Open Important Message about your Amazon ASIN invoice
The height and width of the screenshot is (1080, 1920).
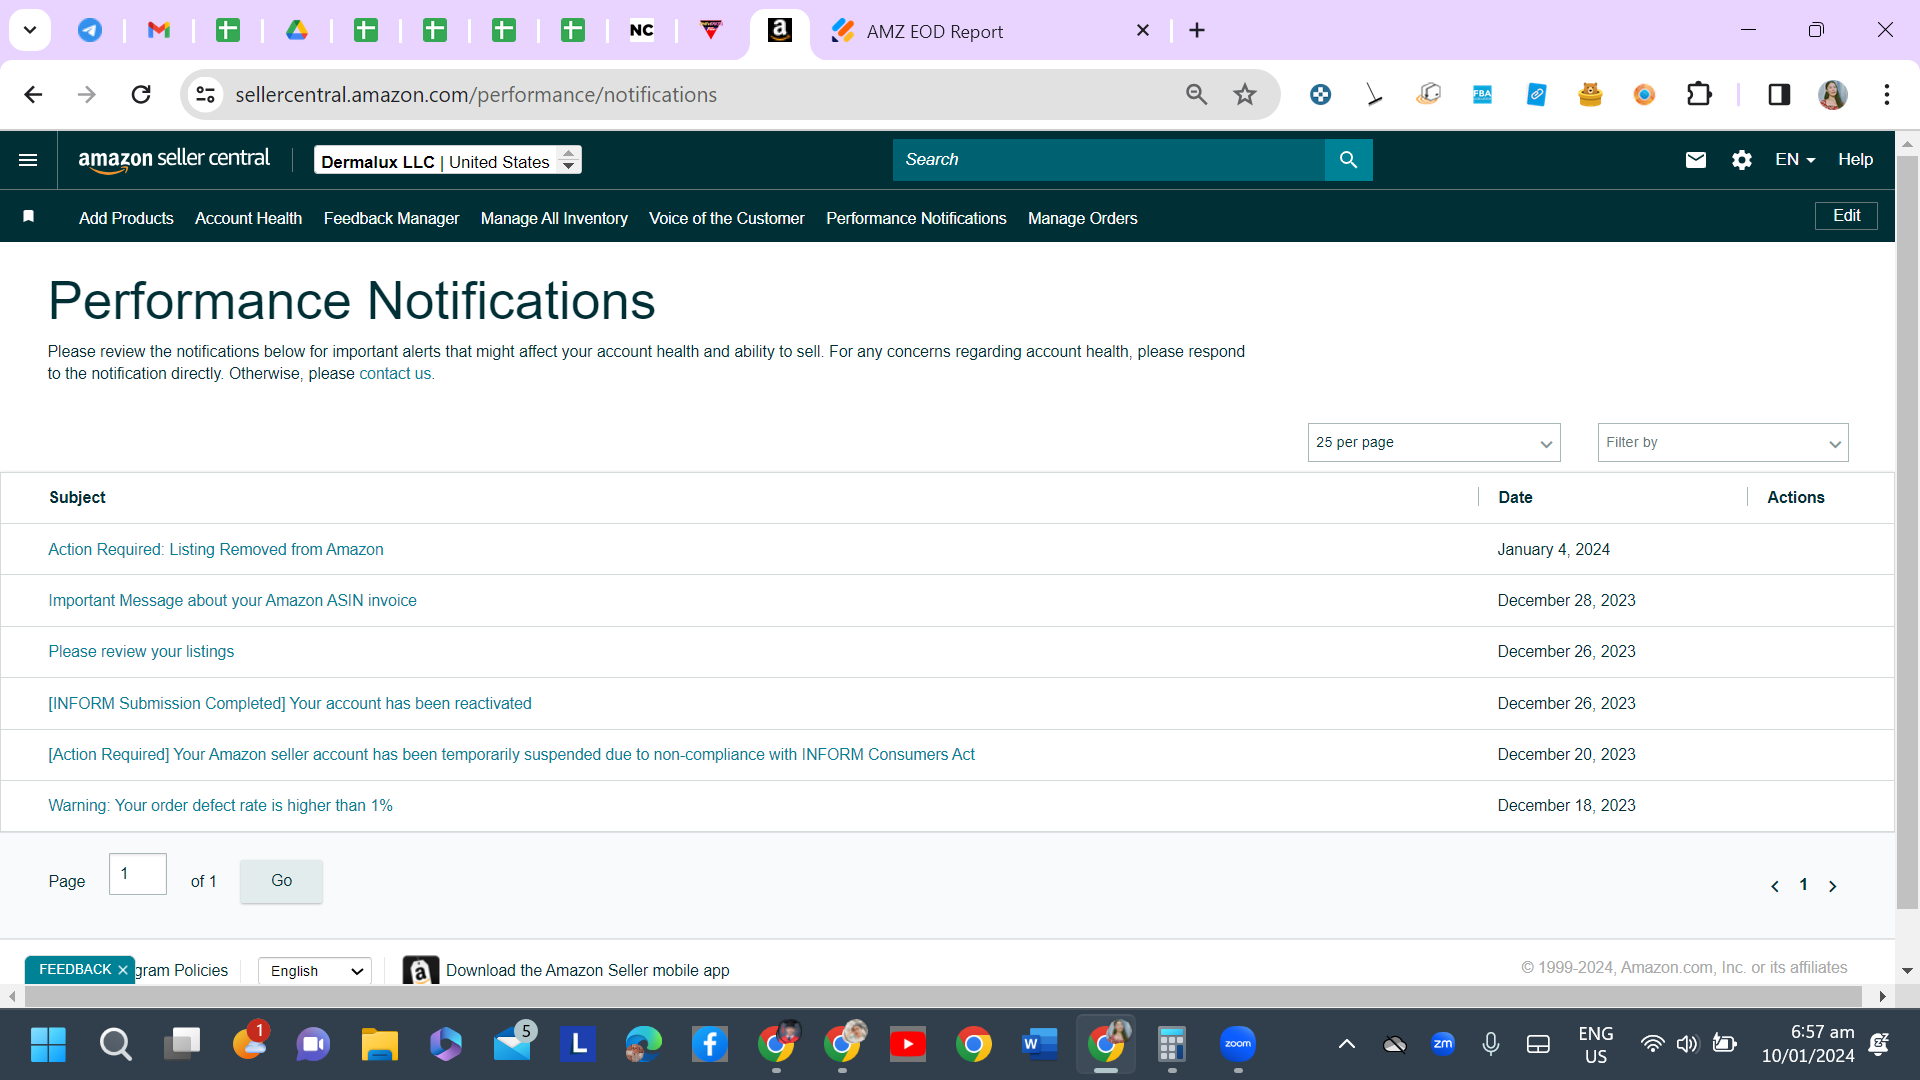tap(232, 601)
